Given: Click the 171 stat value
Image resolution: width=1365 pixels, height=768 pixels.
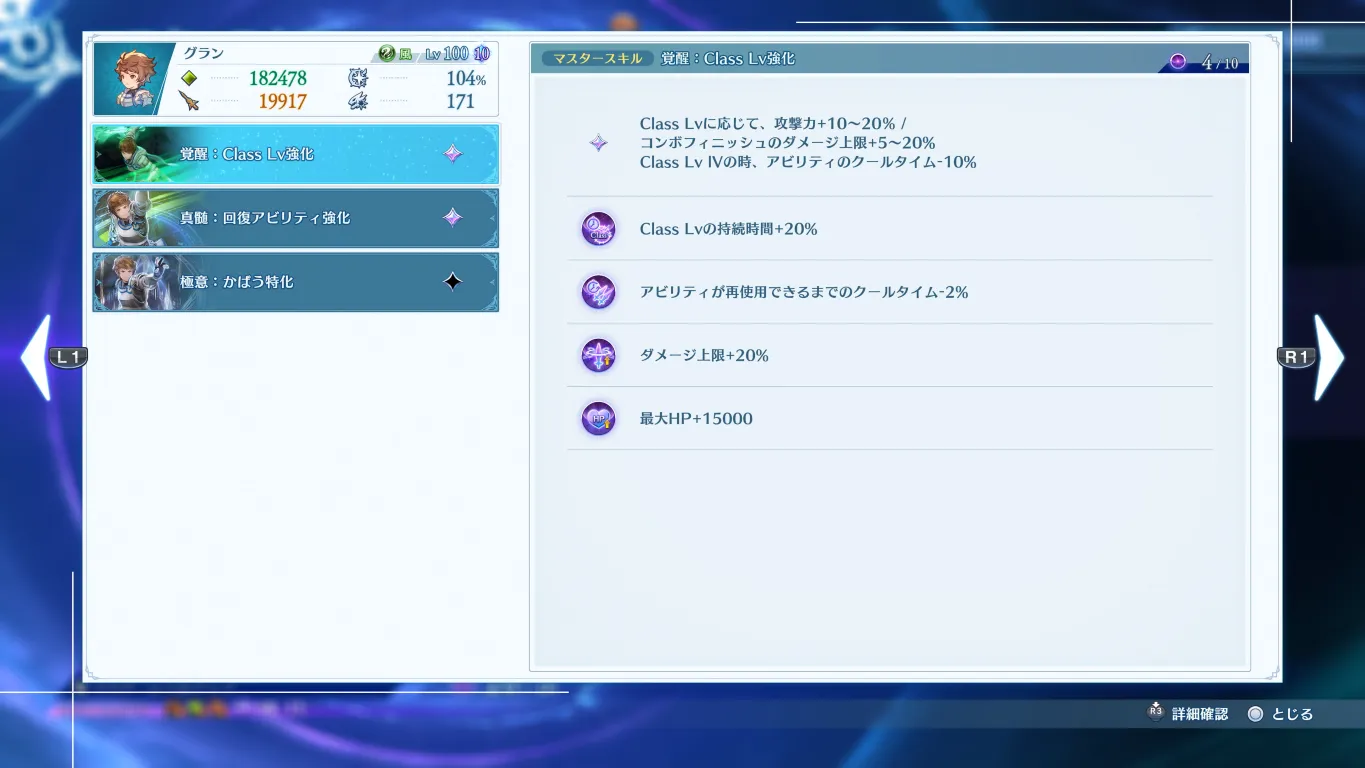Looking at the screenshot, I should [460, 101].
